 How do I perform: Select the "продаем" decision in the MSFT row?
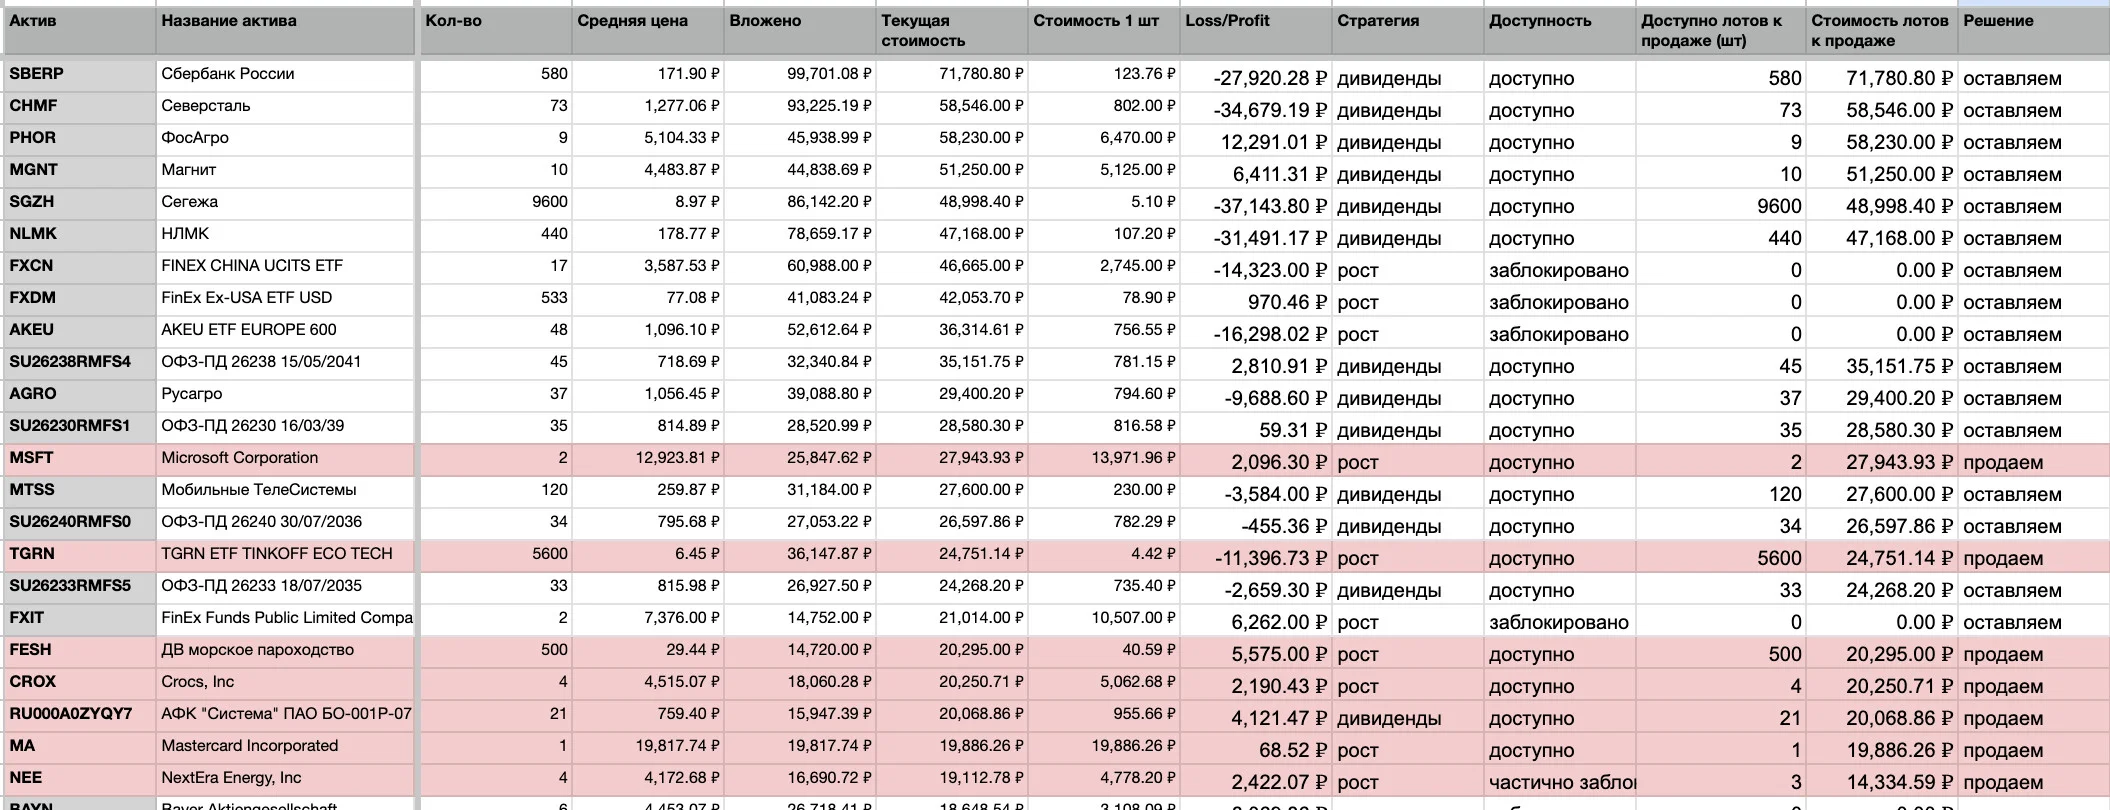(2034, 462)
